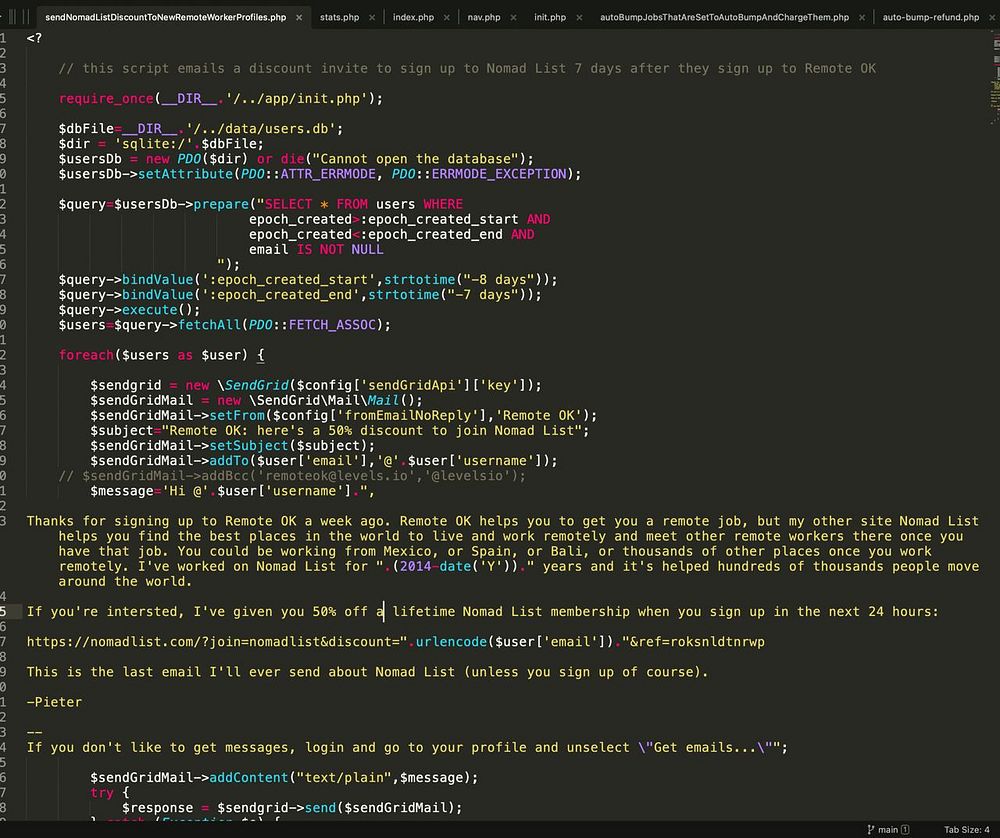
Task: Select the init.php tab
Action: pos(549,18)
